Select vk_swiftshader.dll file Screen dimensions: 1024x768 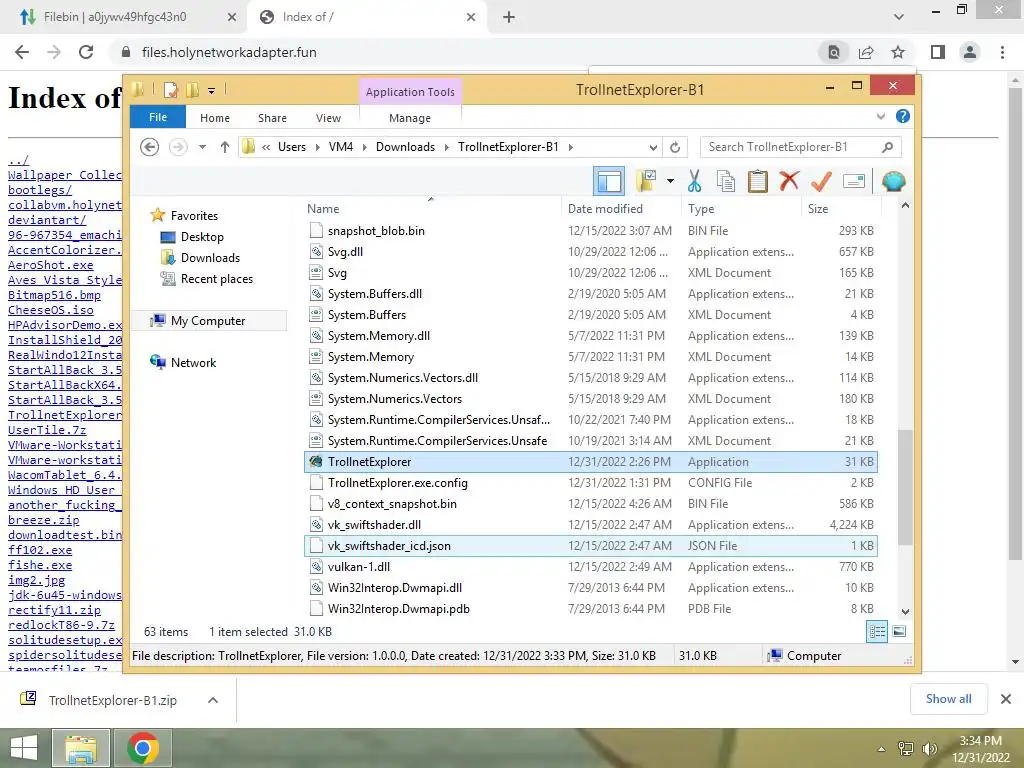pos(591,524)
